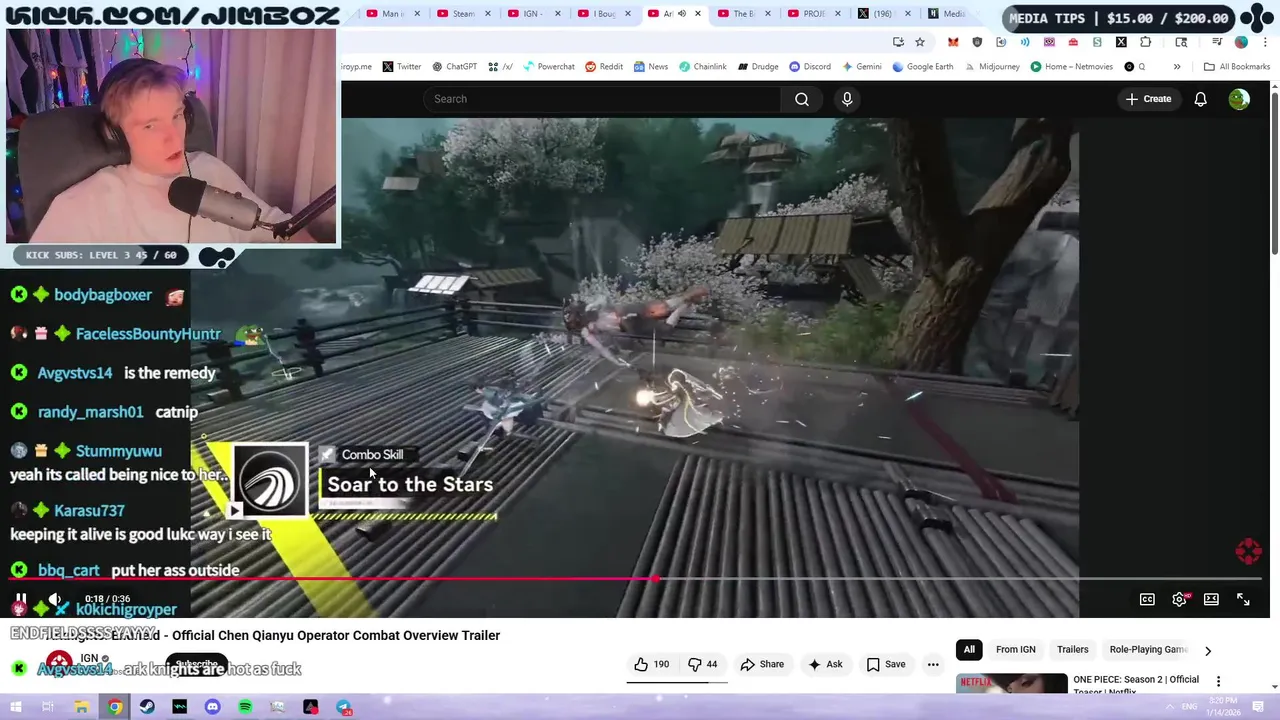Open Steam from the taskbar
The width and height of the screenshot is (1280, 720).
[147, 707]
